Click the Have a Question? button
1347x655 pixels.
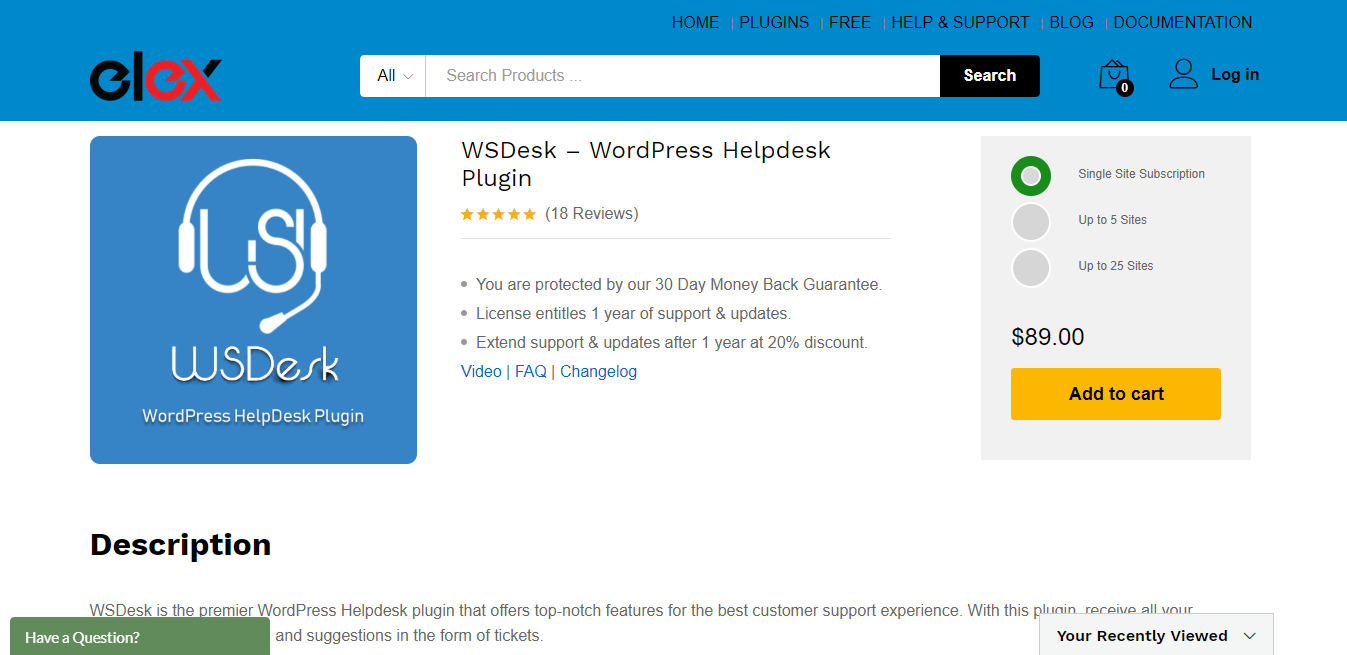coord(140,636)
